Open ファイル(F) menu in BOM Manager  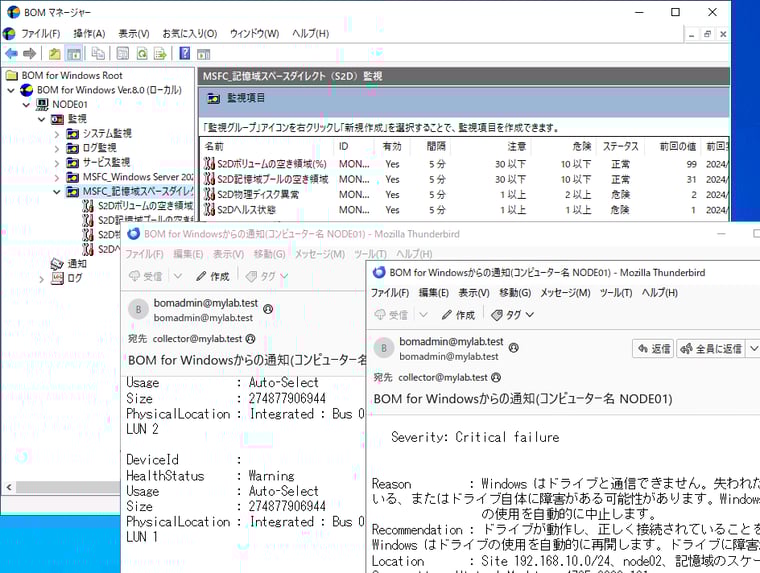(41, 33)
